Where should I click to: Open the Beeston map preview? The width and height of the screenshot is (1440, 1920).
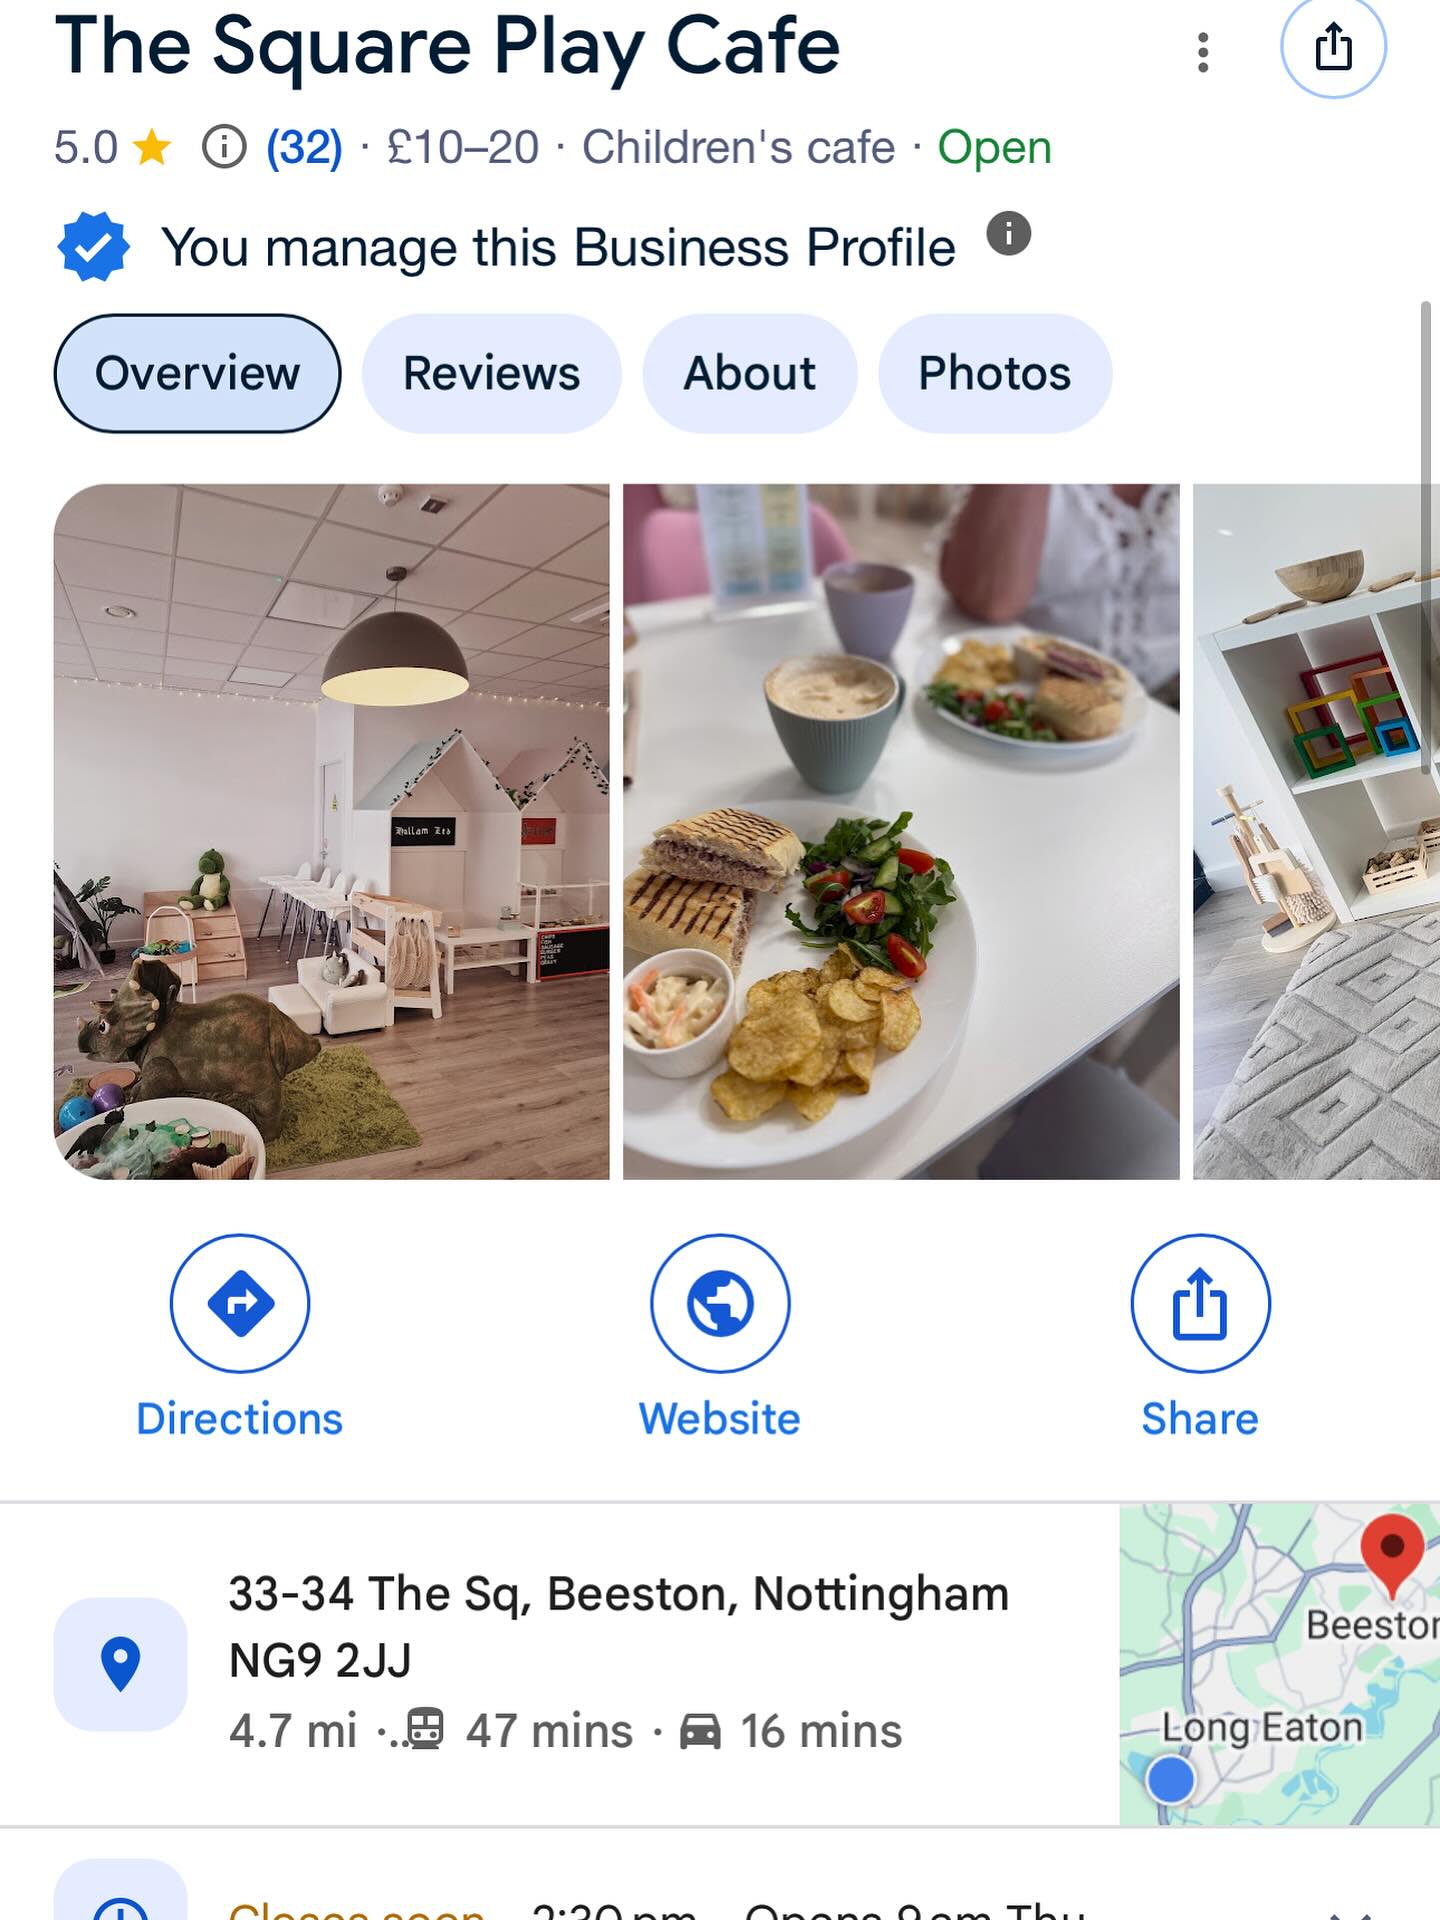pyautogui.click(x=1279, y=1664)
